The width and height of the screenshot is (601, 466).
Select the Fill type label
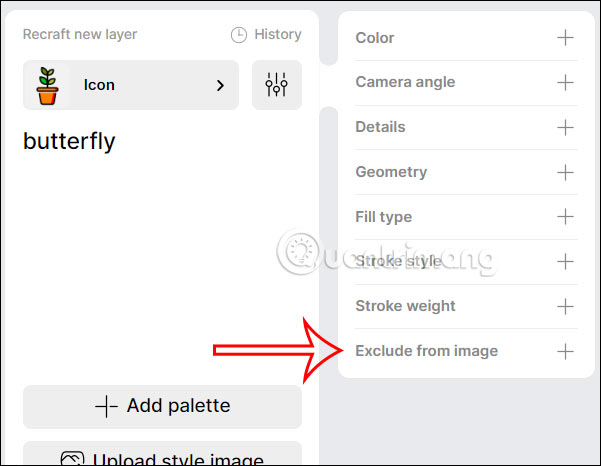tap(383, 217)
